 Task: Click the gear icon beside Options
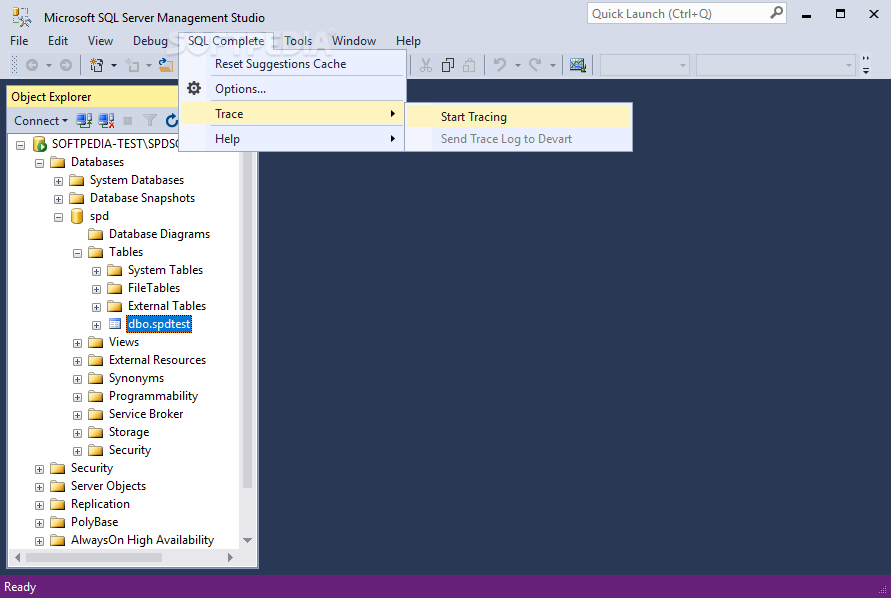coord(194,88)
